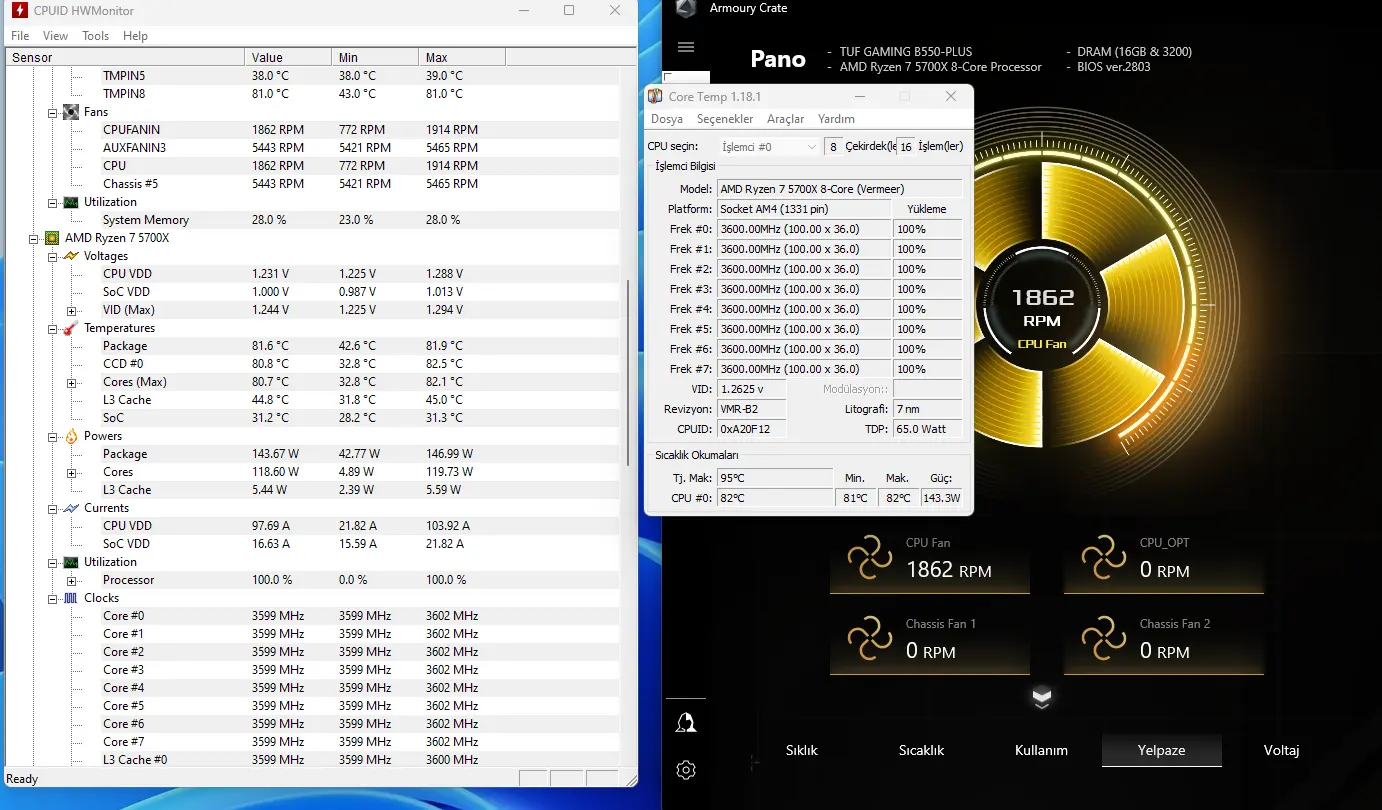Open the File menu in HWMonitor
The width and height of the screenshot is (1382, 810).
coord(20,36)
